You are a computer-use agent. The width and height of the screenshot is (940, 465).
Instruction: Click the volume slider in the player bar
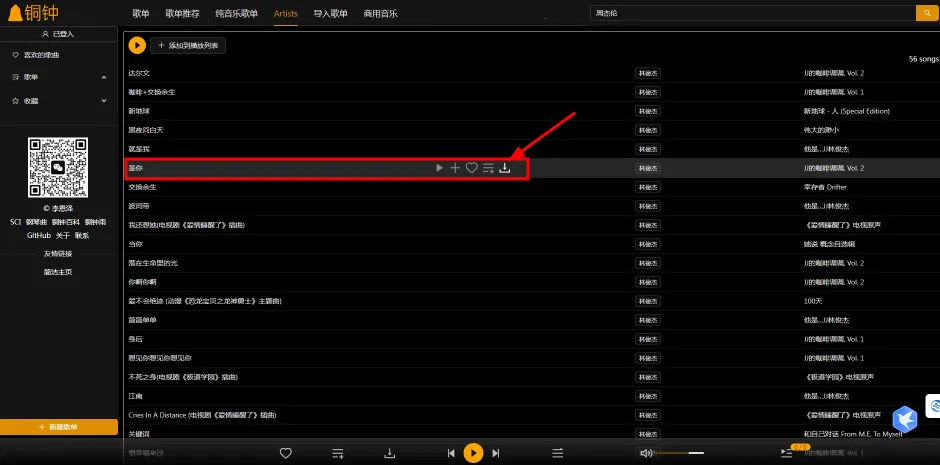(x=680, y=453)
